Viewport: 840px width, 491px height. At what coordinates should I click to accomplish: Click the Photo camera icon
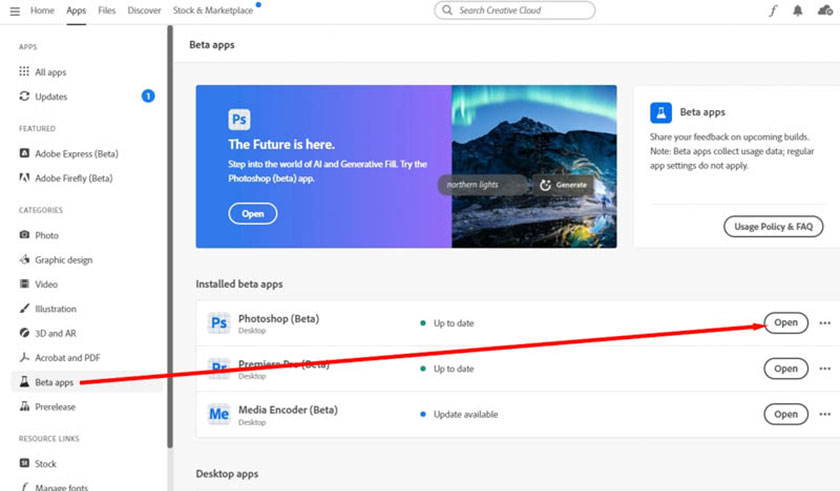coord(24,235)
